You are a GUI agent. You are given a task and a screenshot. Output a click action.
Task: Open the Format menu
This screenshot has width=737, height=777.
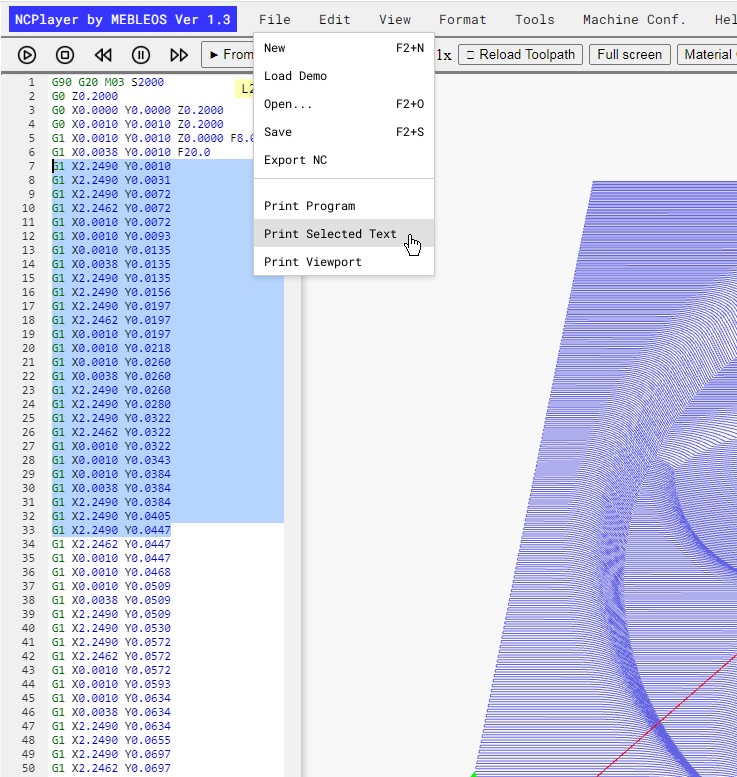(462, 20)
